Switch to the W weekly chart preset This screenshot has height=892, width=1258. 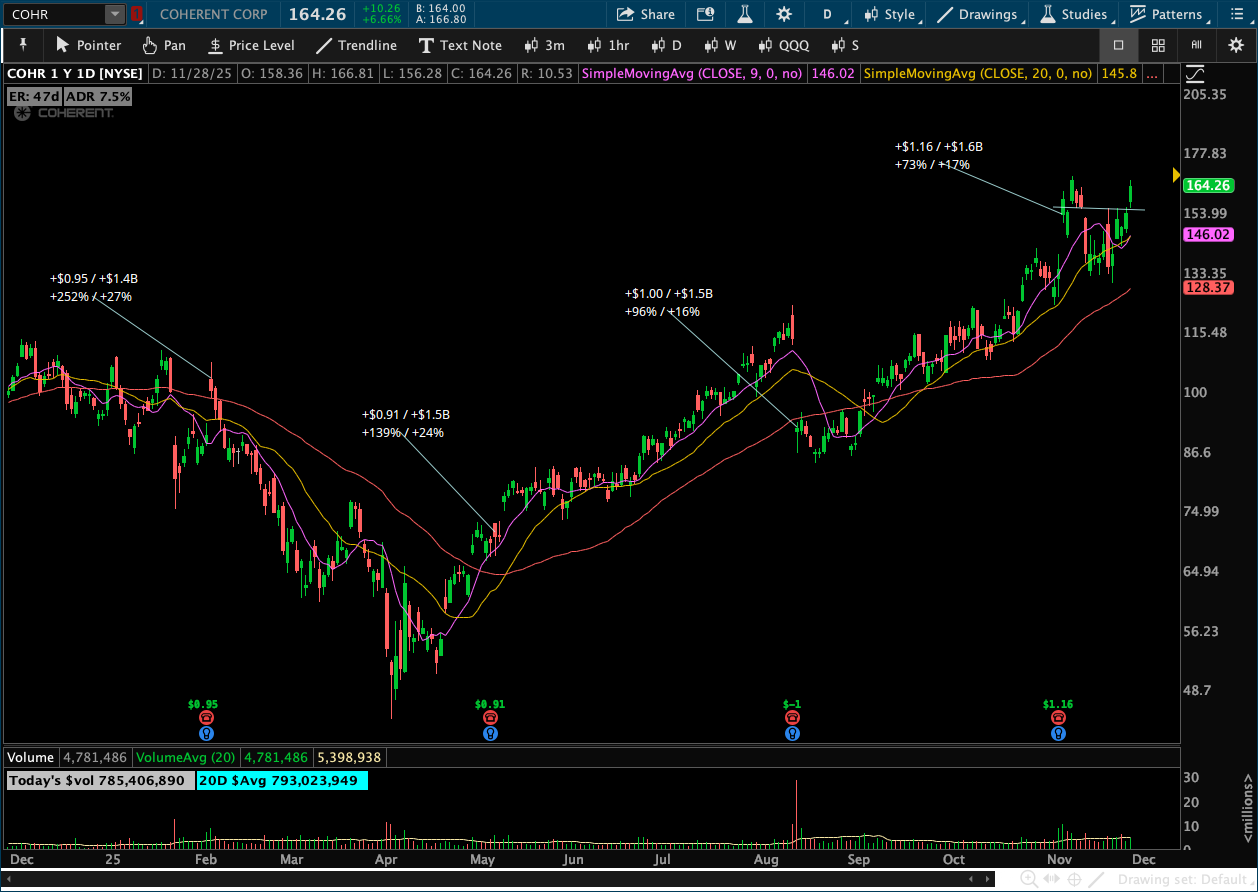pyautogui.click(x=720, y=45)
